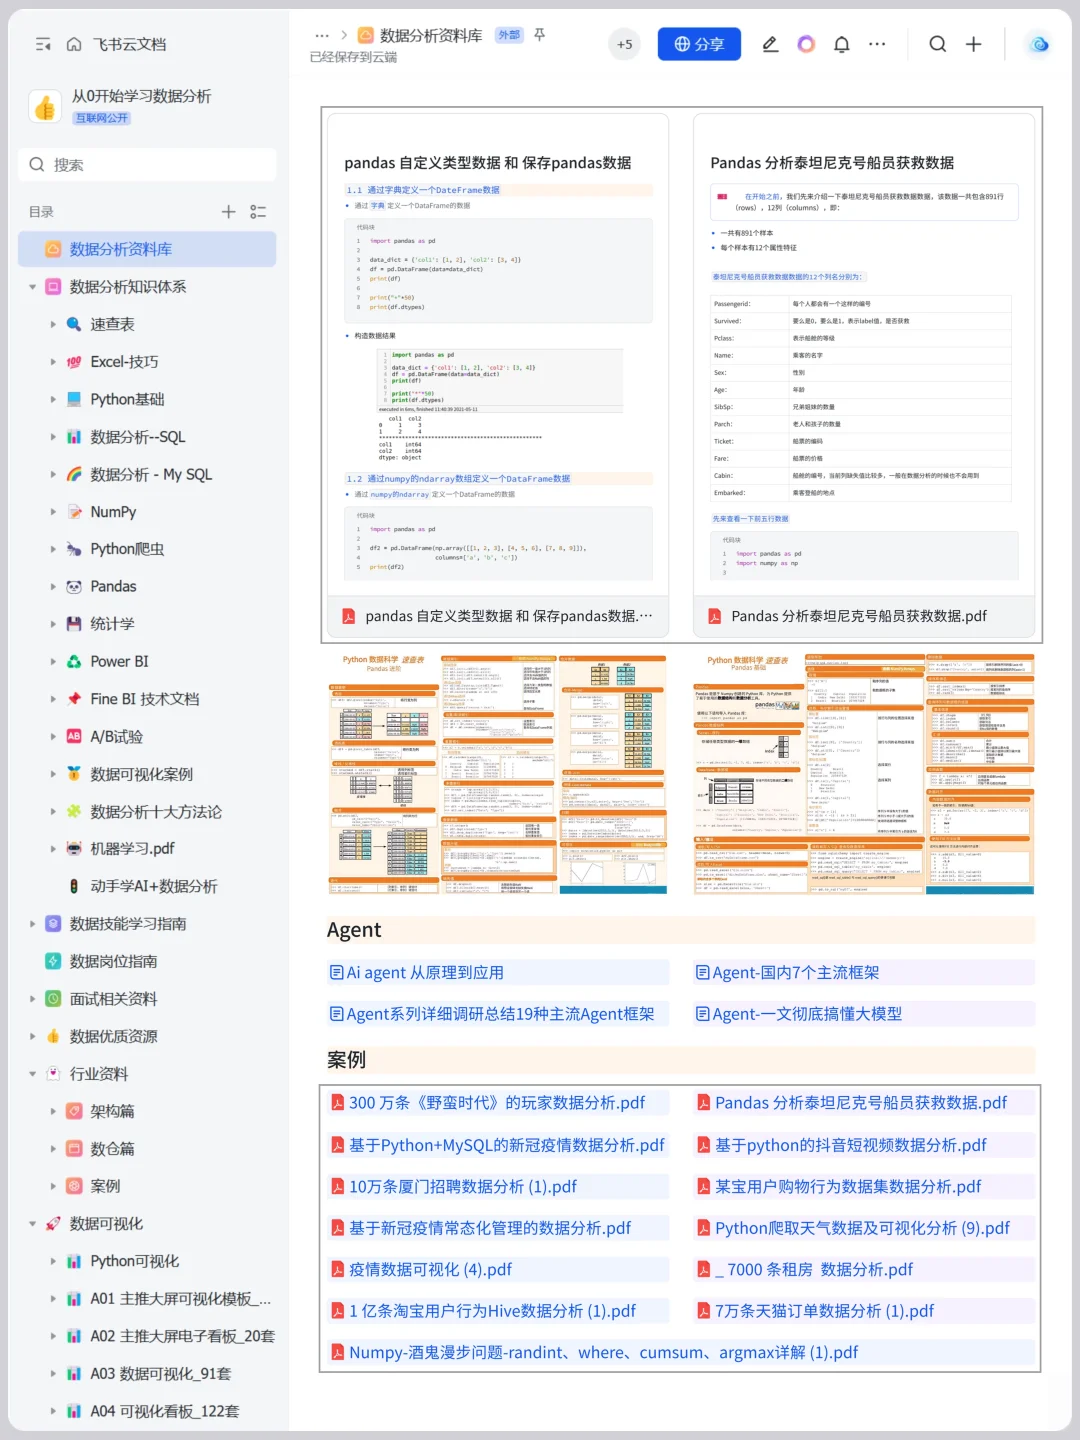
Task: Expand the NumPy node arrow
Action: click(53, 512)
